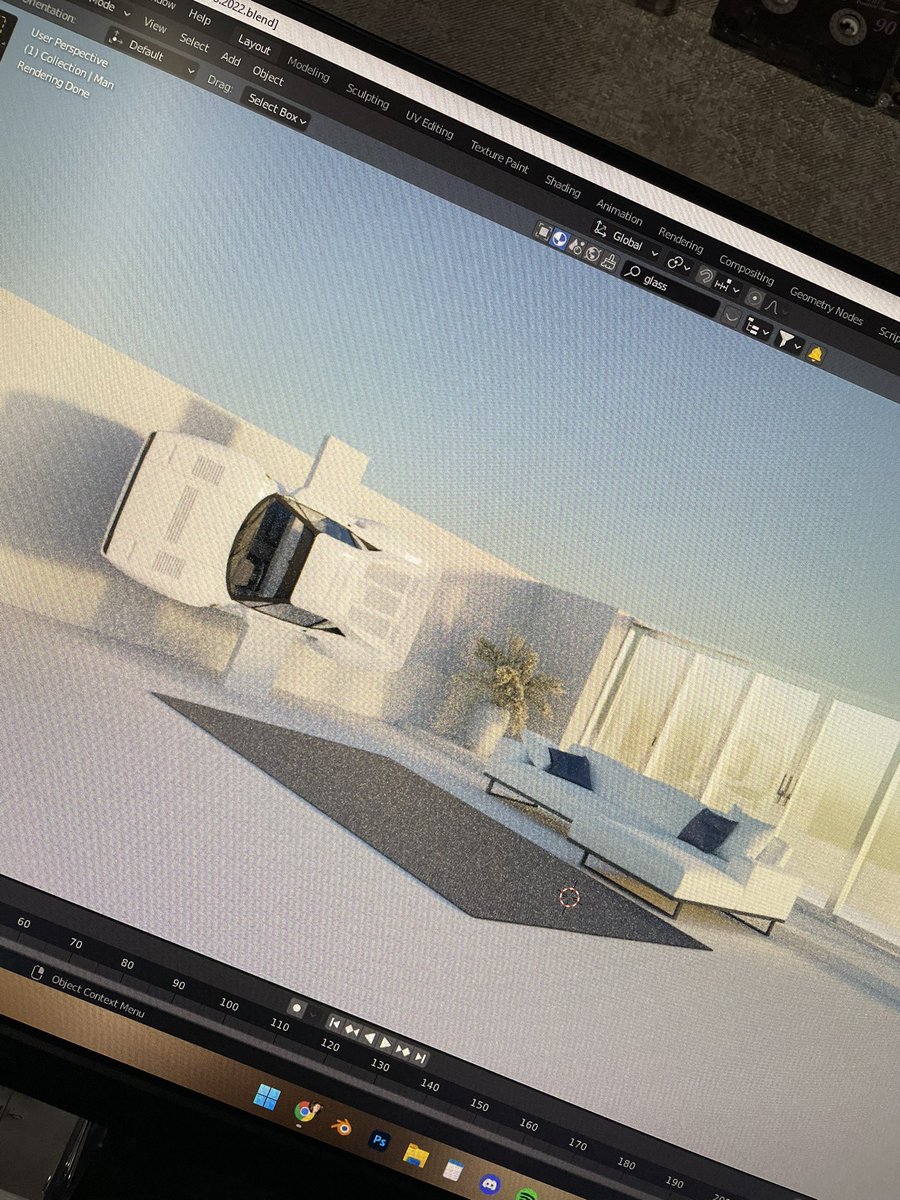Screen dimensions: 900x1200
Task: Click the yellow bell notification icon
Action: (816, 355)
